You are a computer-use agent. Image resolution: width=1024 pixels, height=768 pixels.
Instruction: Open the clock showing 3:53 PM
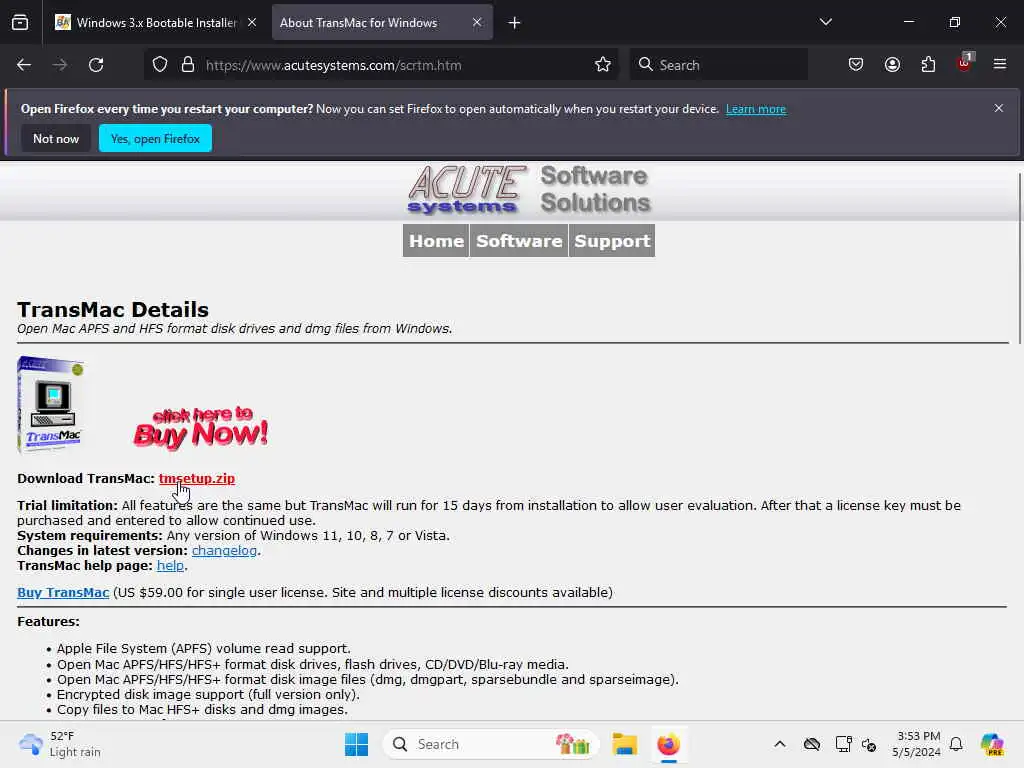[x=917, y=744]
